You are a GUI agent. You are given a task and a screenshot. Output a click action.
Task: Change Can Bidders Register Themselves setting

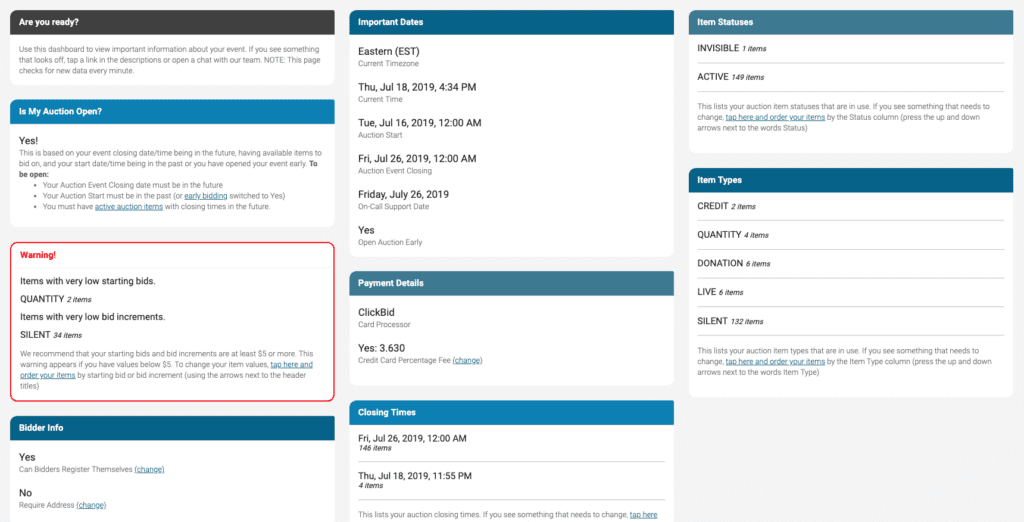pos(149,469)
